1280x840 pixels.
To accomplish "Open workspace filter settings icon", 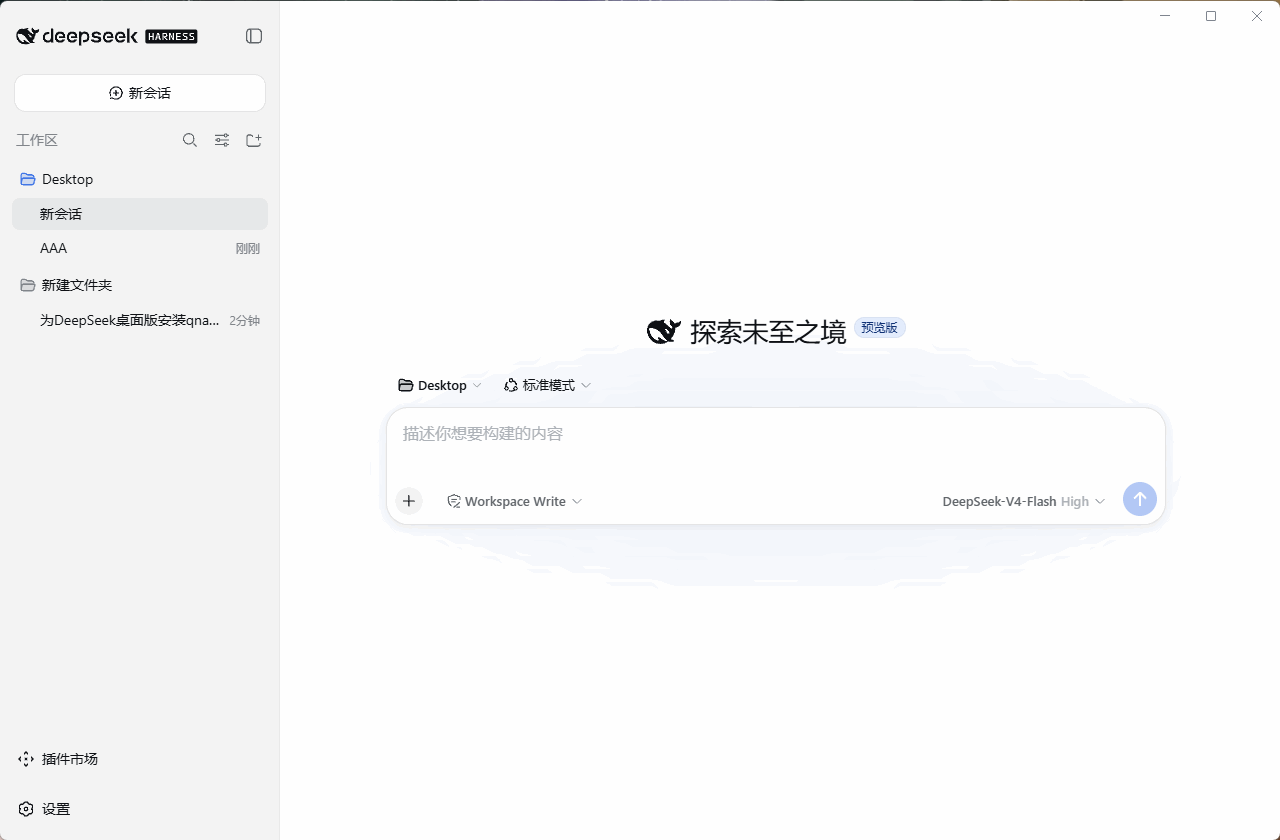I will click(x=222, y=140).
